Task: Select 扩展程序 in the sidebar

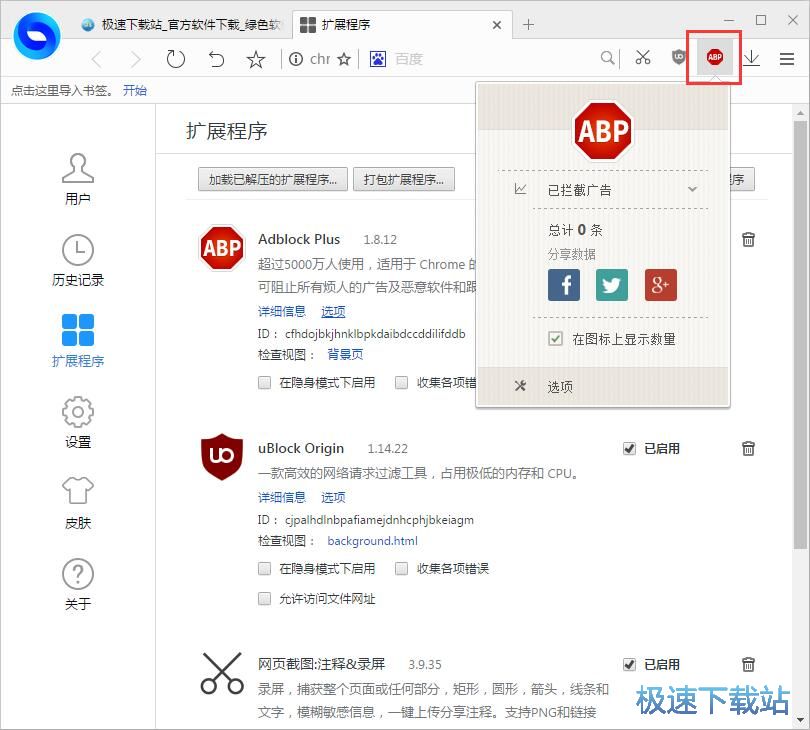Action: pyautogui.click(x=78, y=341)
